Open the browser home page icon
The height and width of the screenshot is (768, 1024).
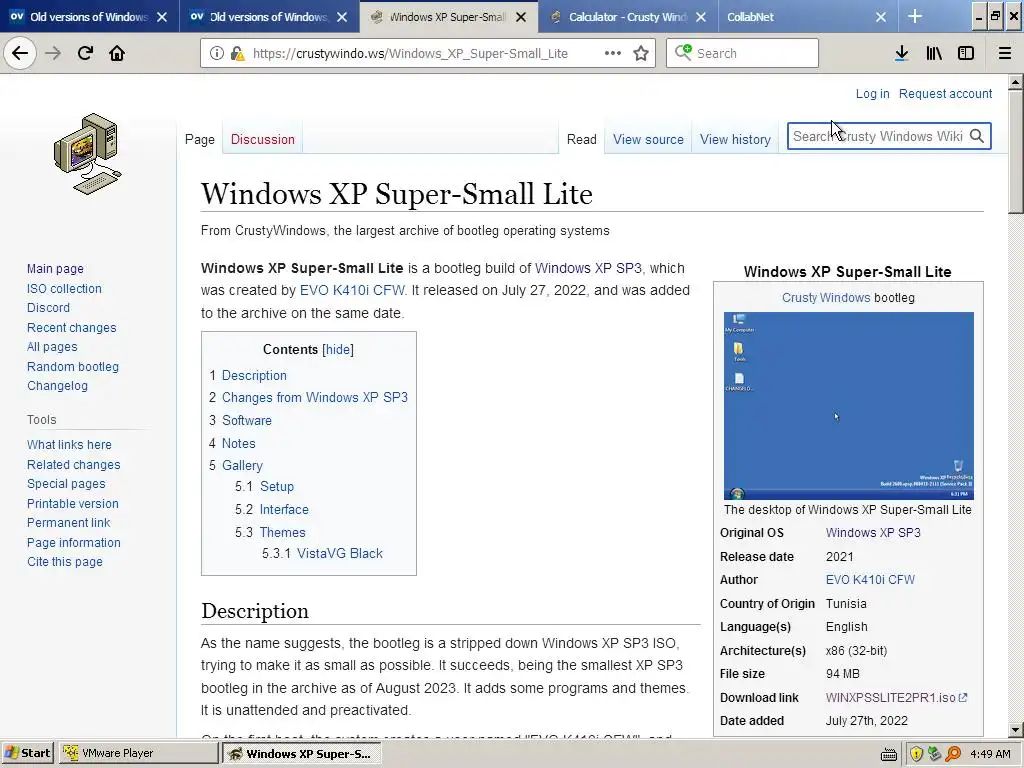[117, 53]
